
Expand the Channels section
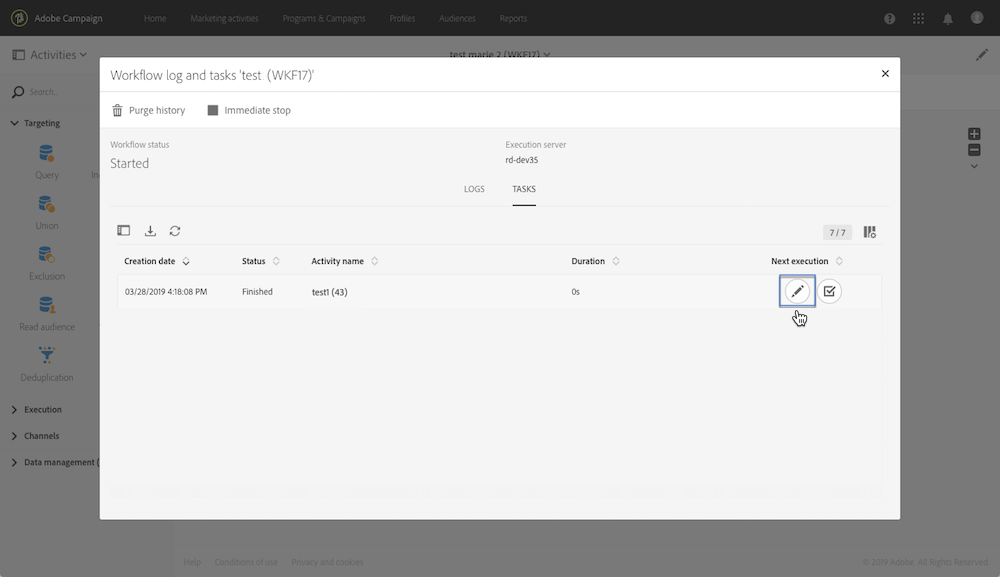[14, 436]
